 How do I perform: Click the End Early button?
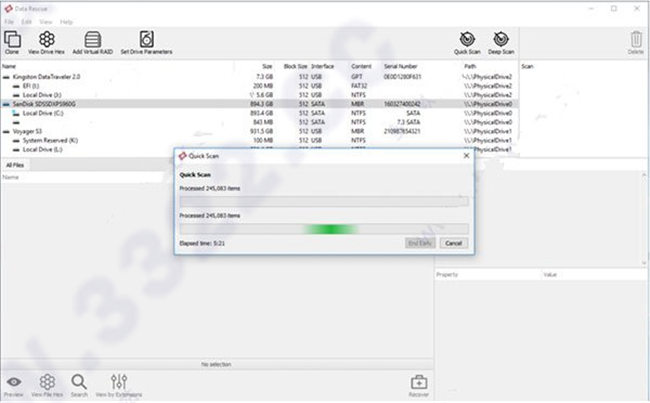(x=420, y=243)
